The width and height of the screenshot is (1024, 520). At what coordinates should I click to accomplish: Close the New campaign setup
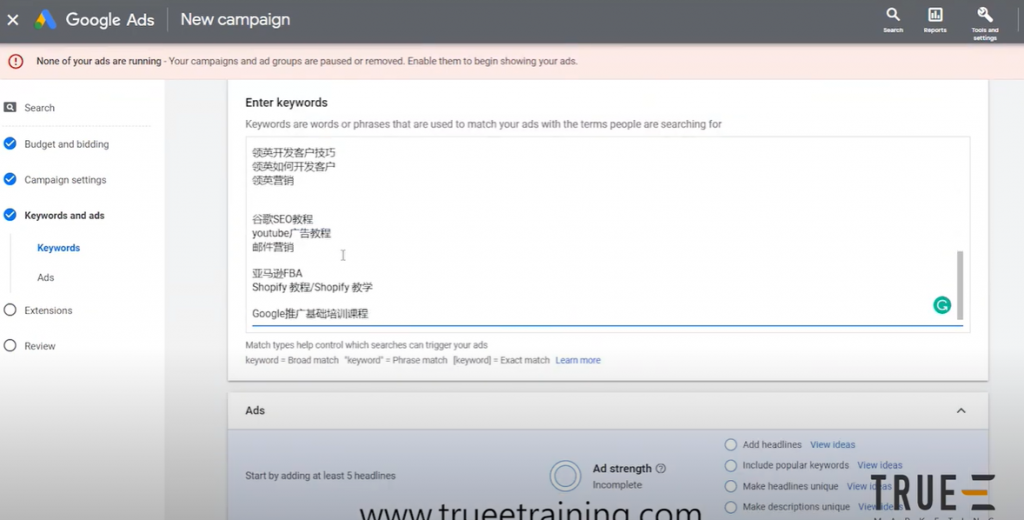pos(13,20)
